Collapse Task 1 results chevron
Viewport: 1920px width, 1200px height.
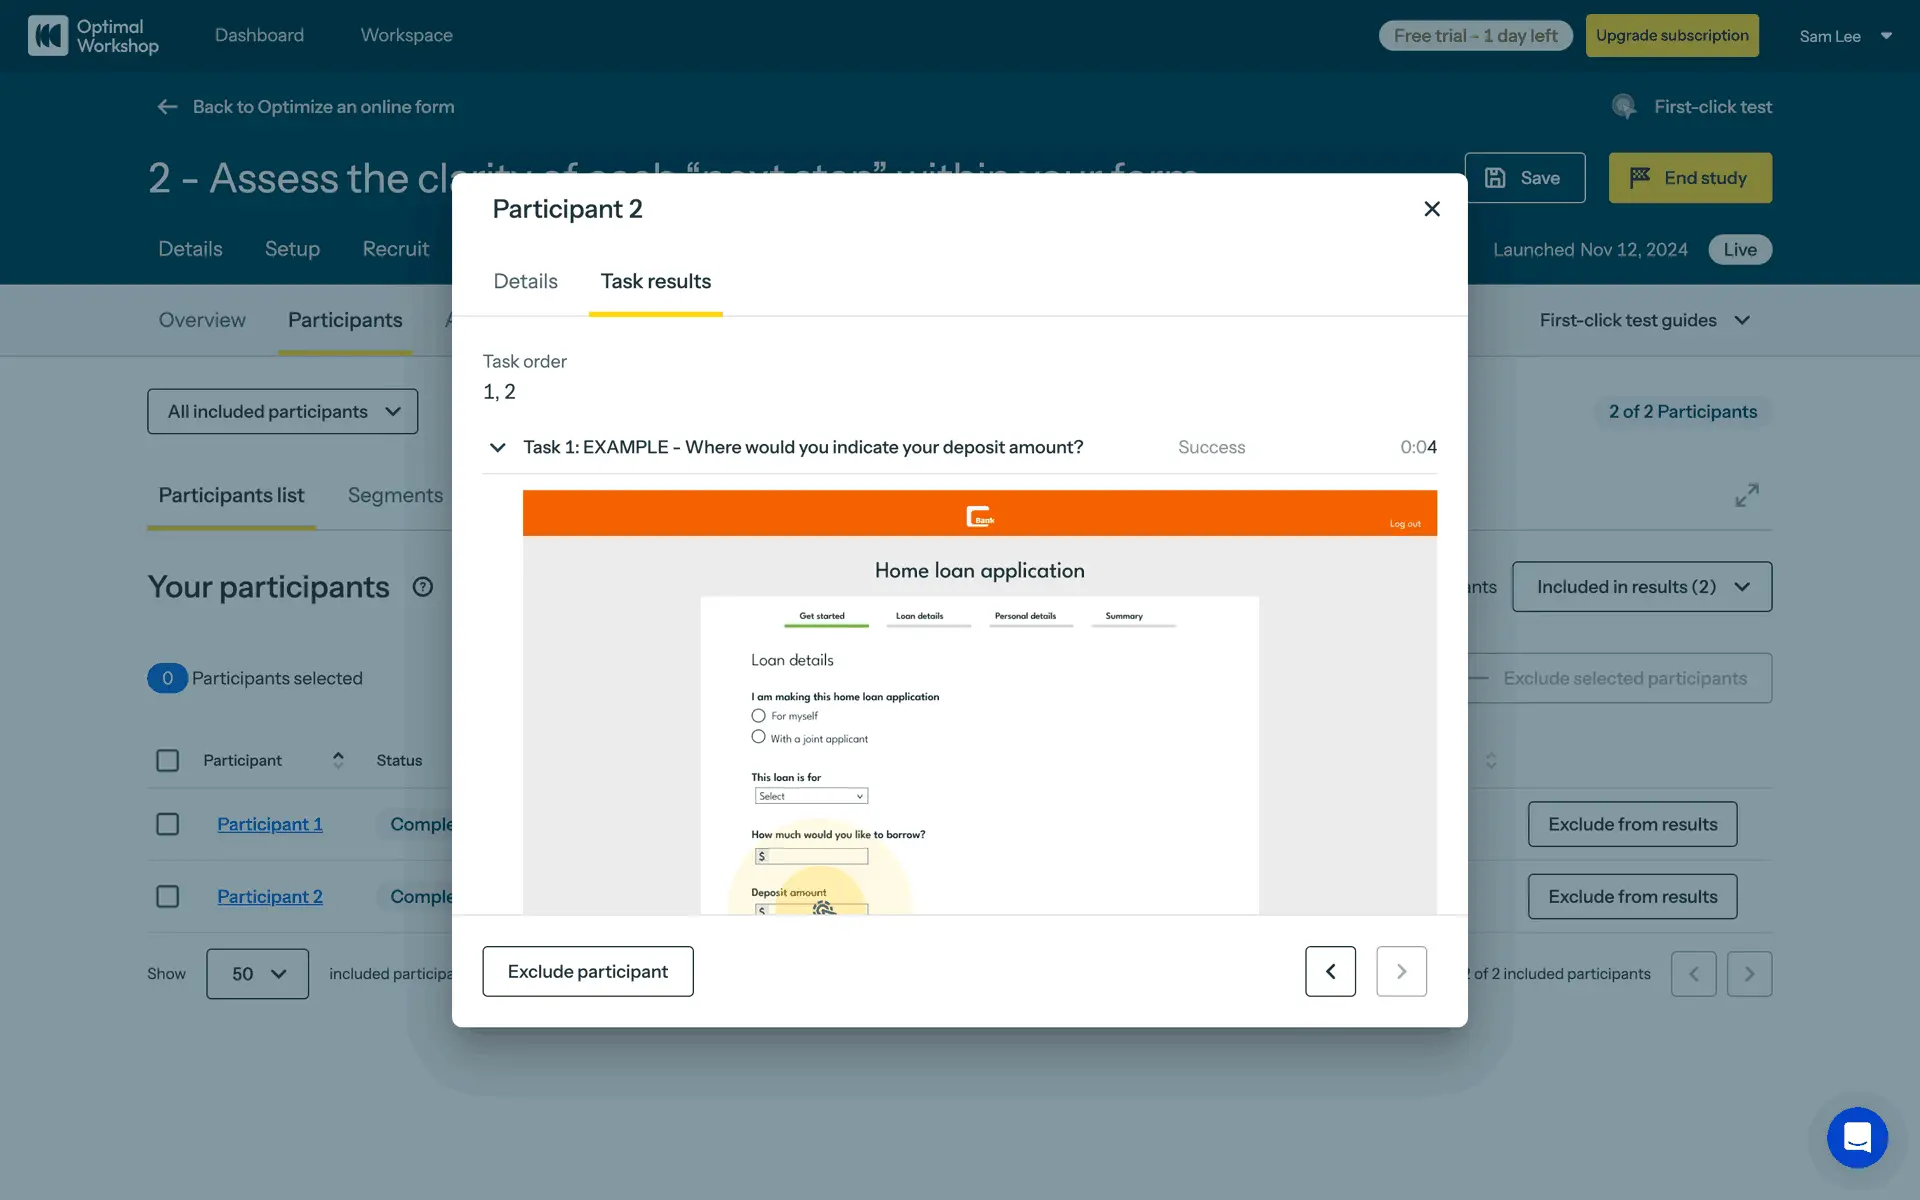(497, 447)
